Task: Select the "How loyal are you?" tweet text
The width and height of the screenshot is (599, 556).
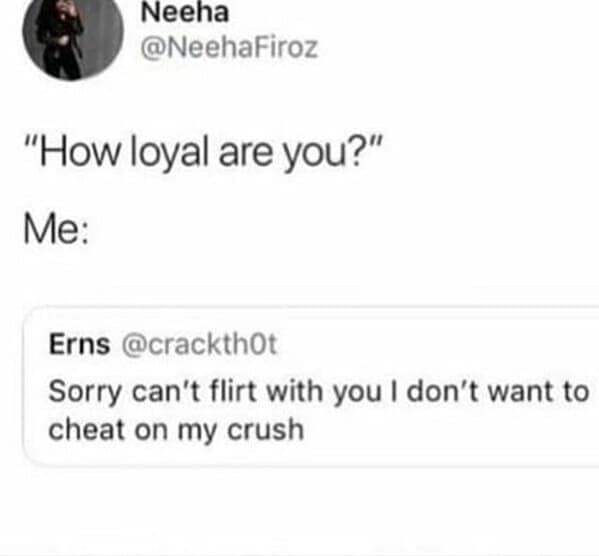Action: pyautogui.click(x=203, y=152)
